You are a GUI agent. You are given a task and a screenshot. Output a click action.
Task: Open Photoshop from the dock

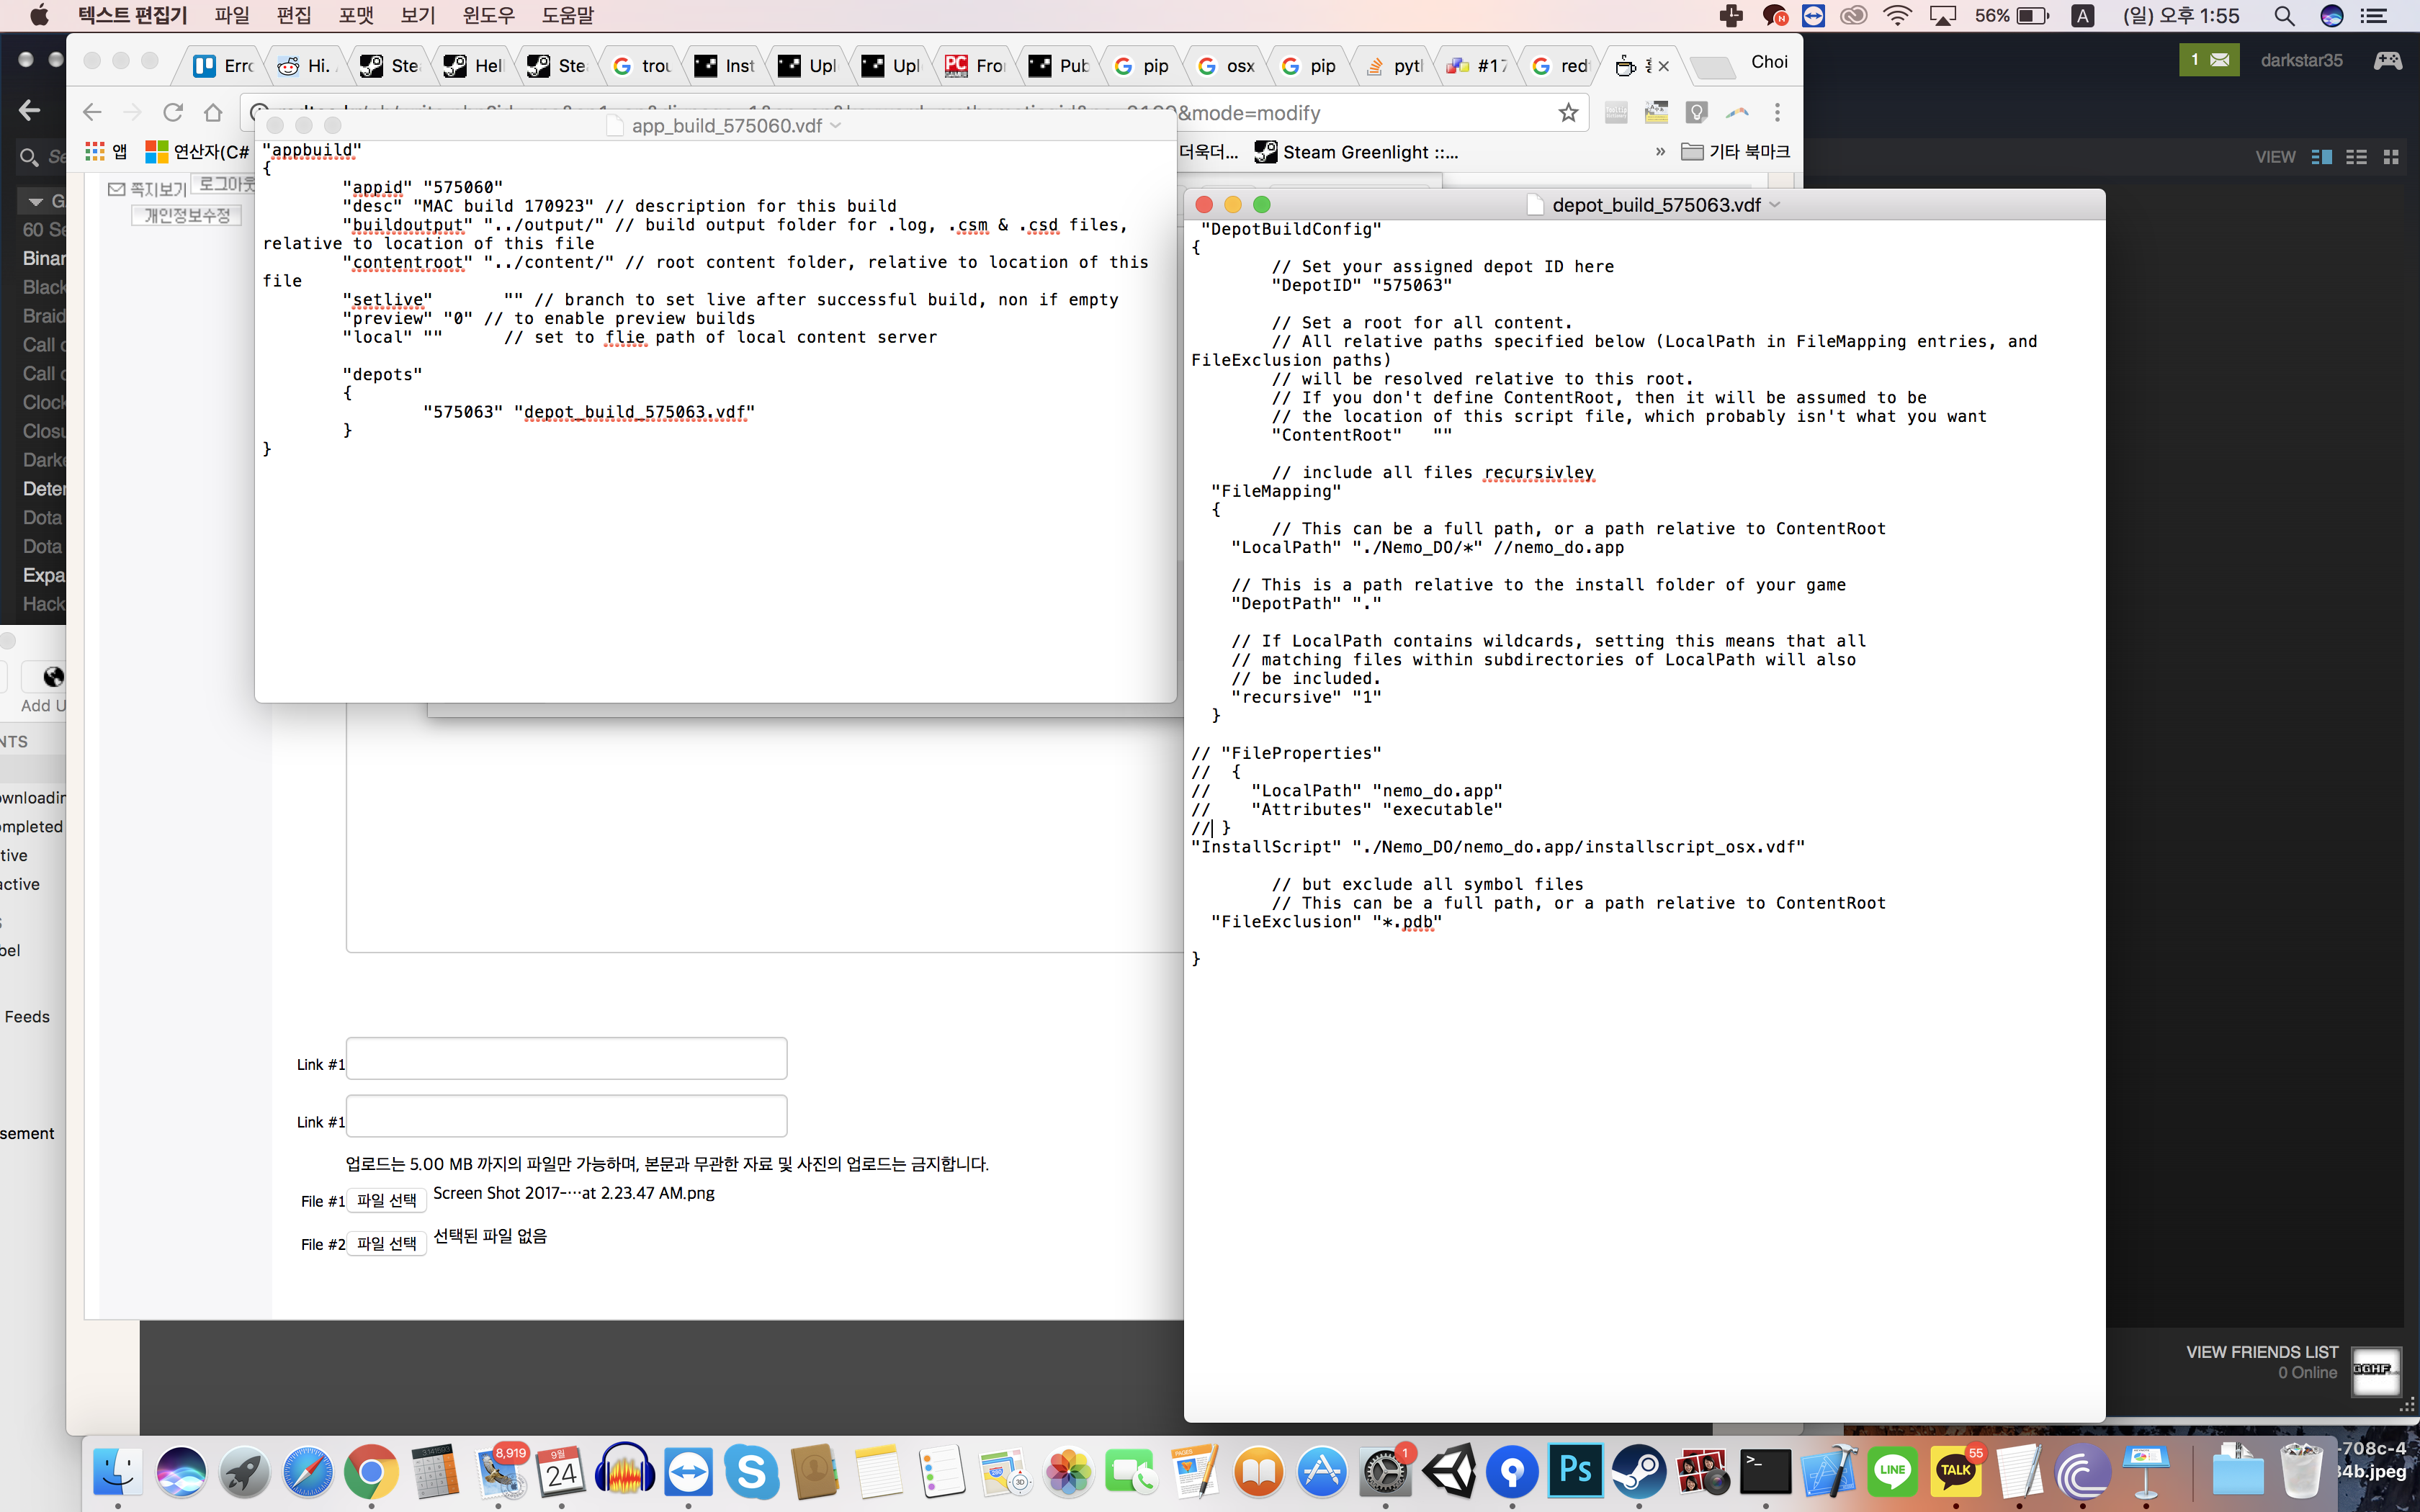[x=1576, y=1471]
